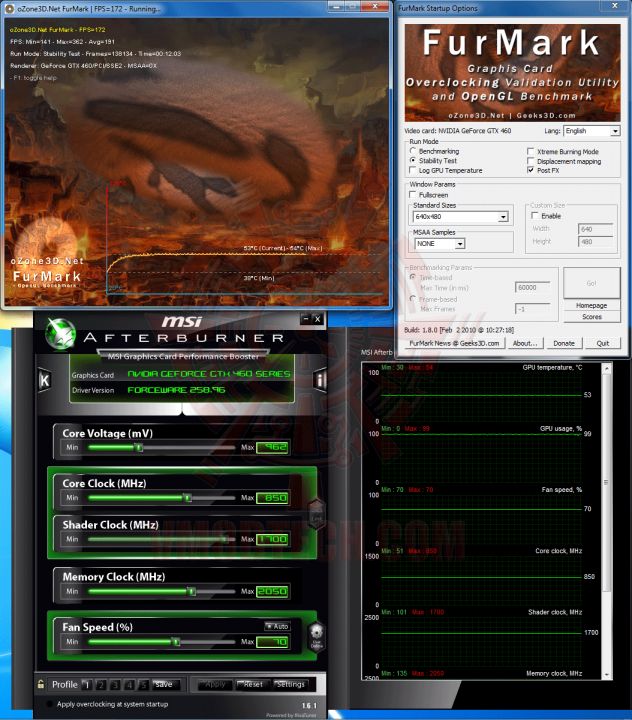Click the Max Frames field
632x720 pixels.
pos(532,309)
